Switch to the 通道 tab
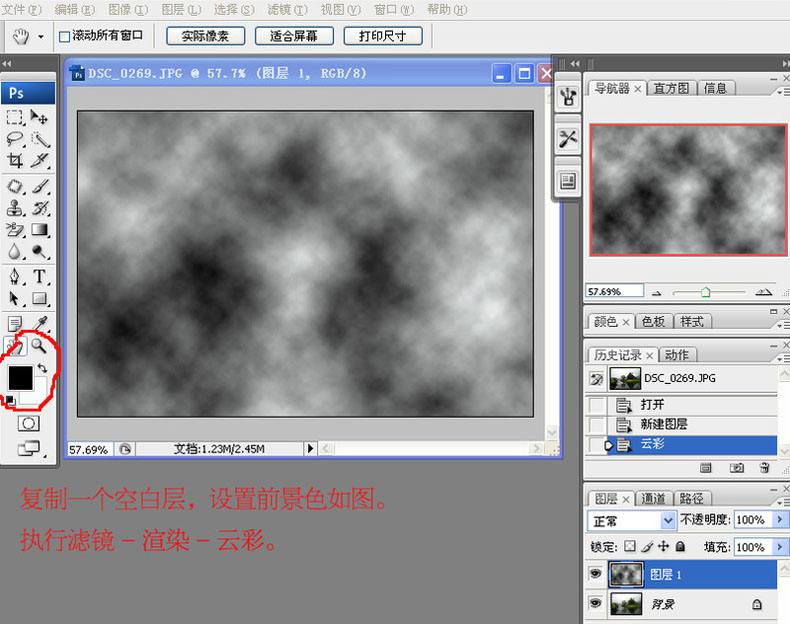Image resolution: width=790 pixels, height=624 pixels. click(653, 499)
